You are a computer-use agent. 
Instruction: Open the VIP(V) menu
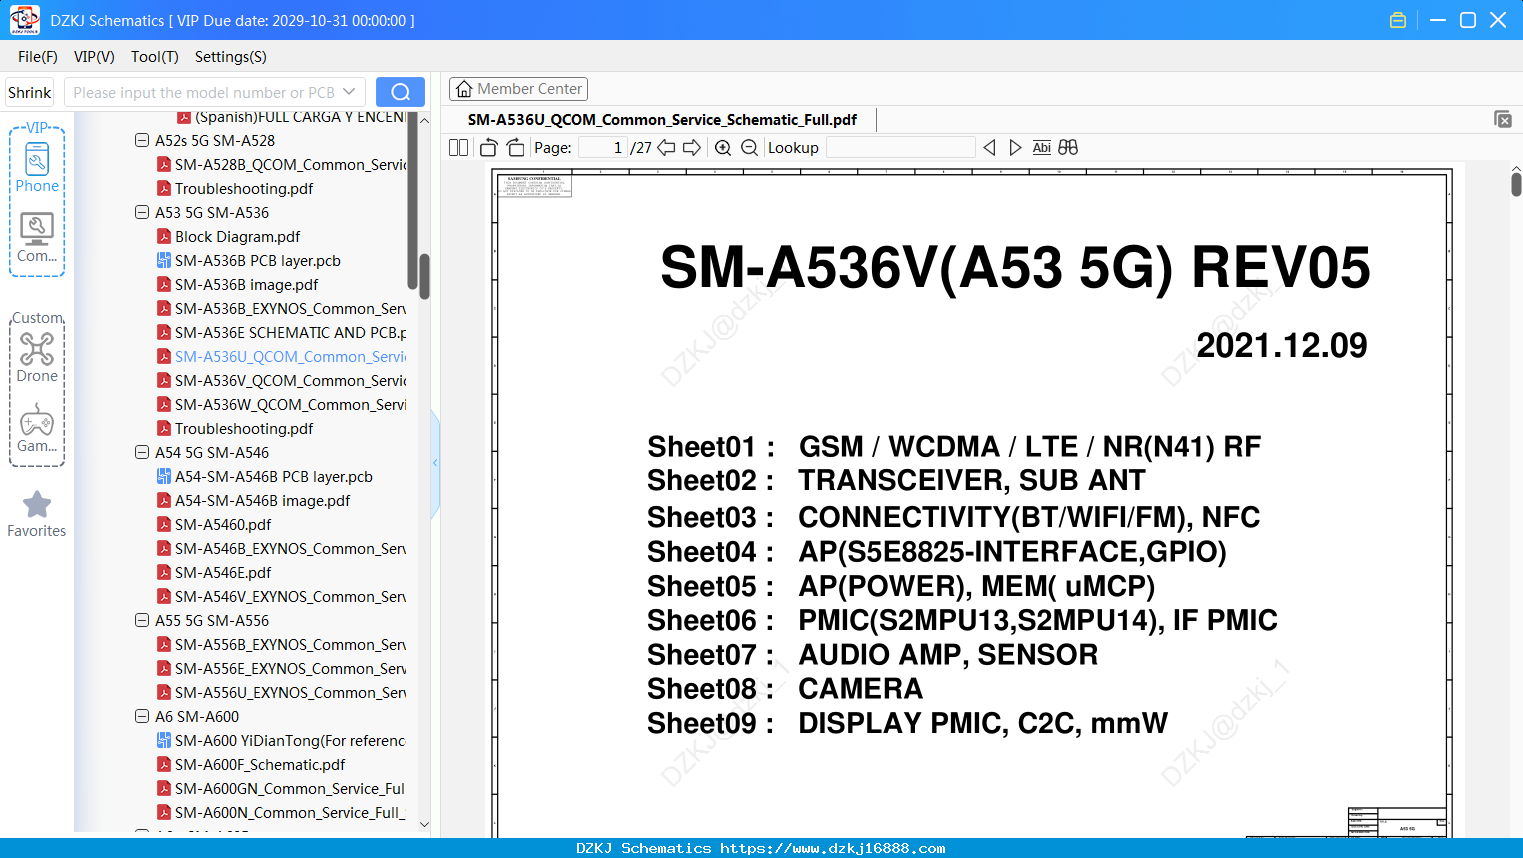[94, 57]
